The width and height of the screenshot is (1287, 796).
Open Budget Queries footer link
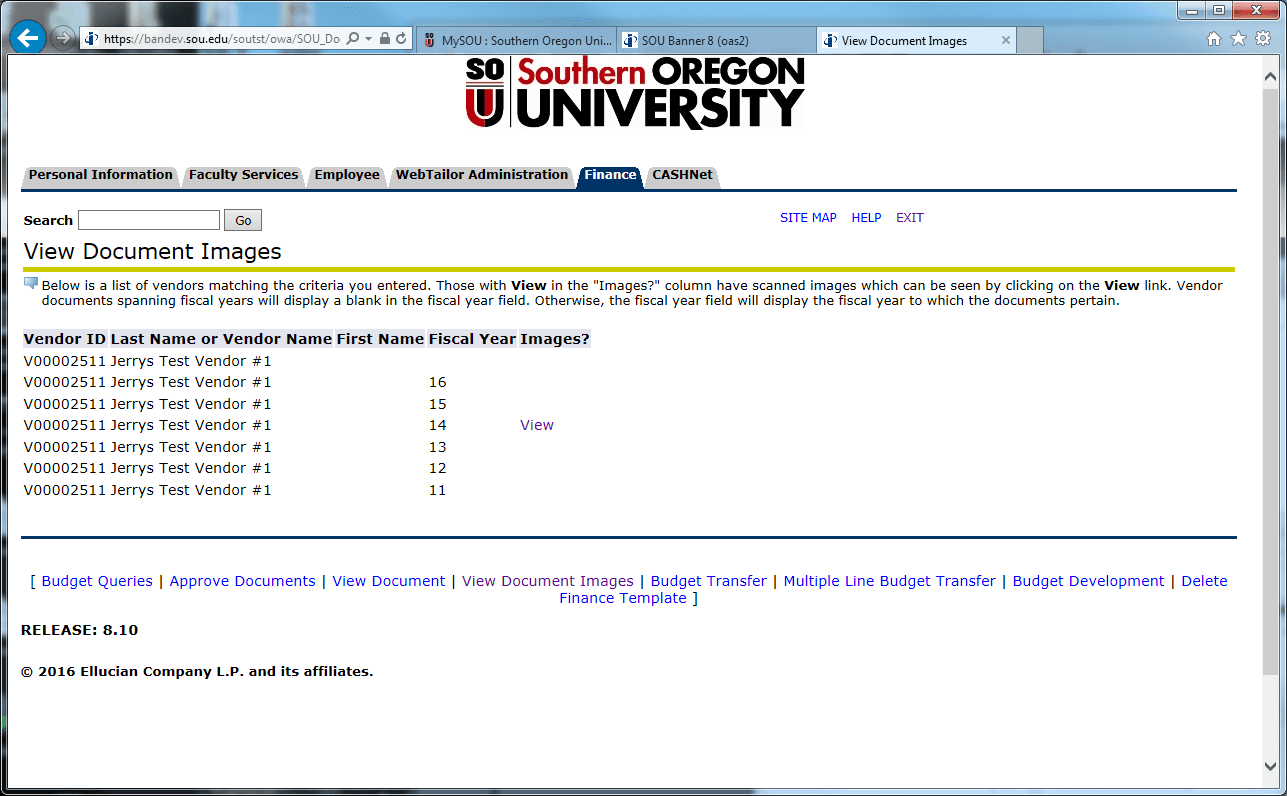coord(97,581)
